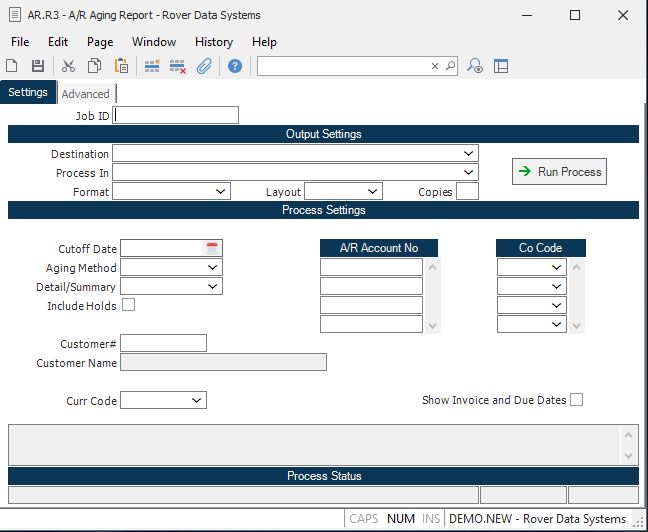Toggle the Include Holds checkbox

(128, 305)
